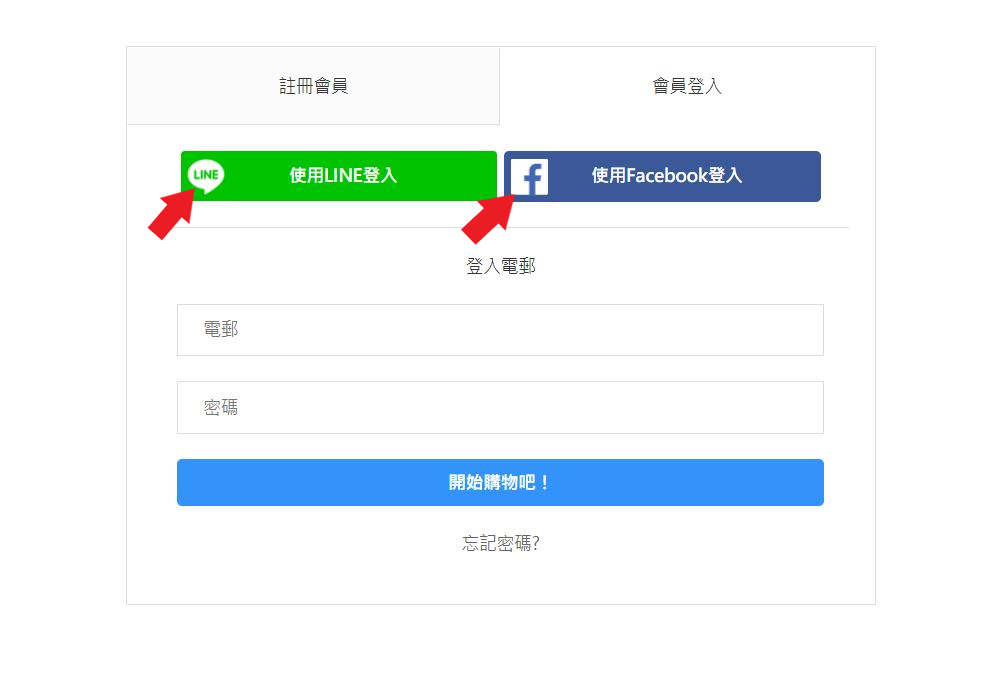Click the red arrow pointing at the Facebook logo
The width and height of the screenshot is (987, 686).
tap(488, 218)
